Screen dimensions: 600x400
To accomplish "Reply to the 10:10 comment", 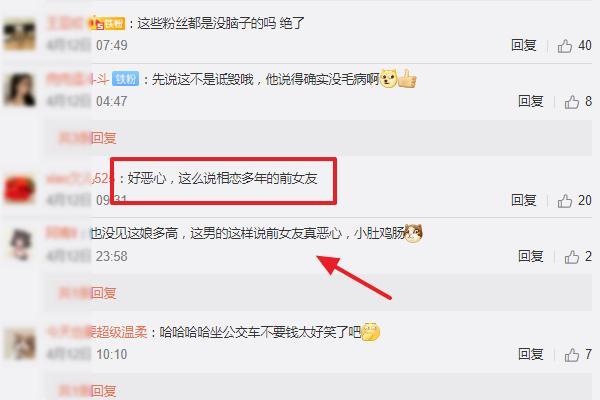I will coord(531,354).
